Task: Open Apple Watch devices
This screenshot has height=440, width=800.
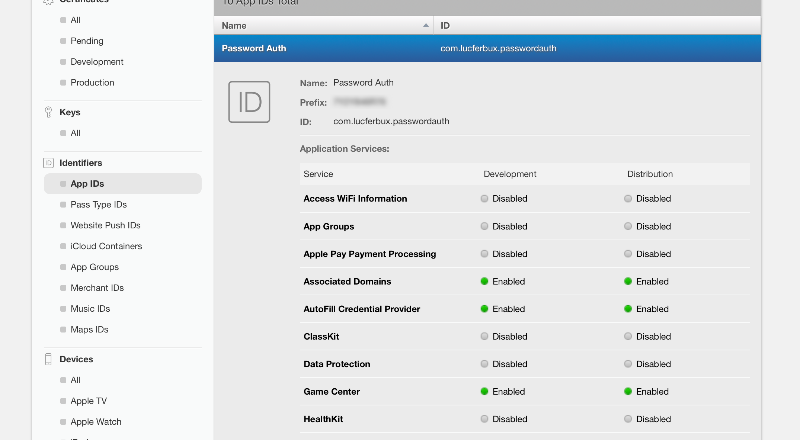Action: 96,422
